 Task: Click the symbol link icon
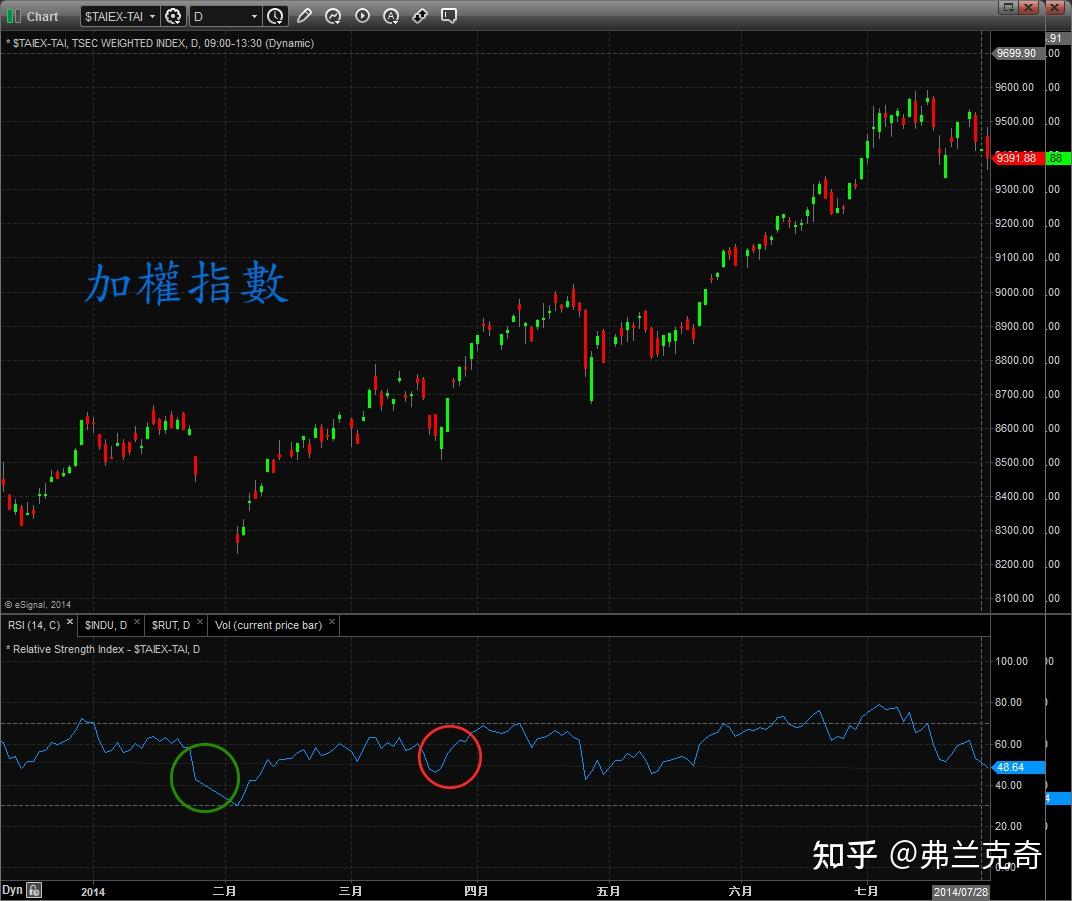pyautogui.click(x=420, y=16)
